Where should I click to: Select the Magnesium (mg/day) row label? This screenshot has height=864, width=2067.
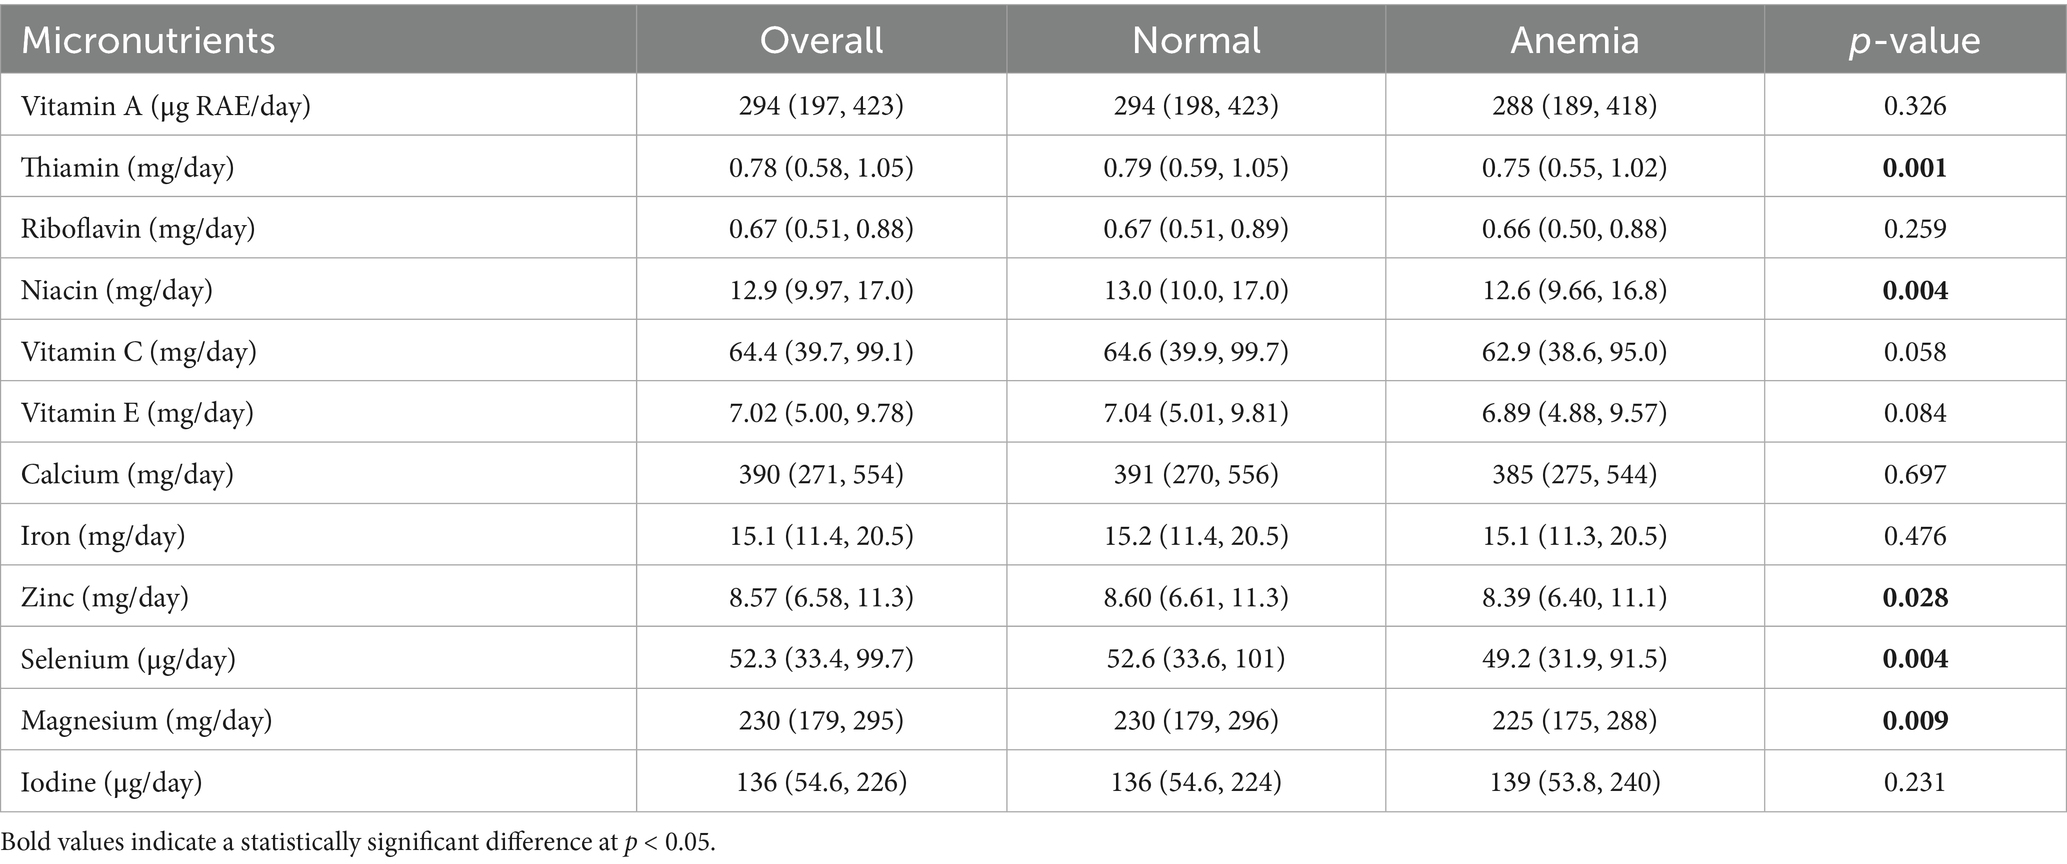[146, 720]
